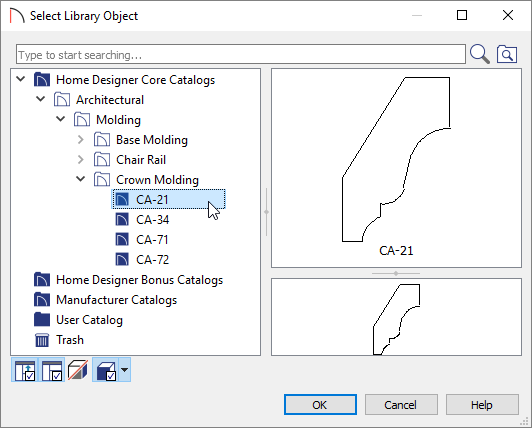Image resolution: width=532 pixels, height=428 pixels.
Task: Click the library search text field
Action: [241, 54]
